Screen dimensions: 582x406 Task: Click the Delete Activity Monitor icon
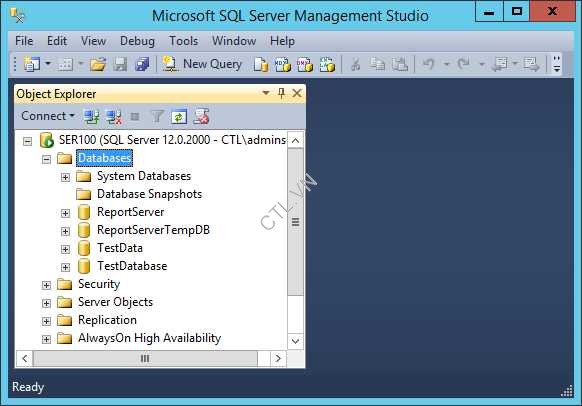(x=202, y=117)
